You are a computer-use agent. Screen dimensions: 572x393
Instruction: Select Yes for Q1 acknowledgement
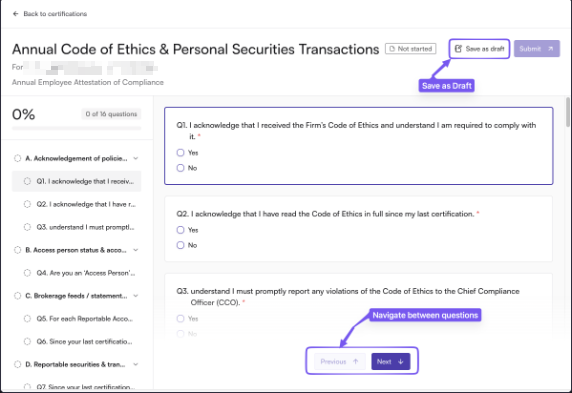pos(180,153)
